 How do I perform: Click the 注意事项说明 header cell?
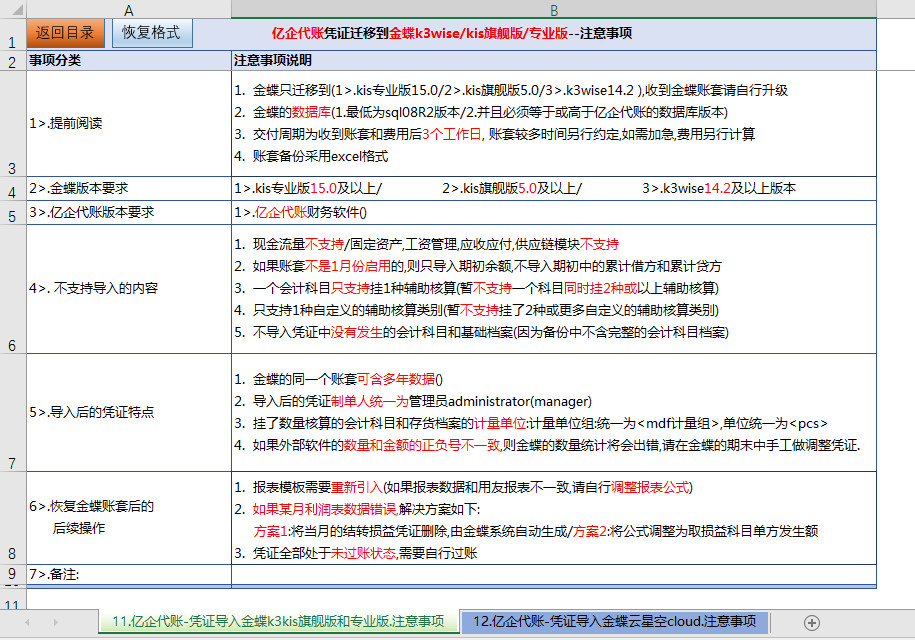[553, 61]
